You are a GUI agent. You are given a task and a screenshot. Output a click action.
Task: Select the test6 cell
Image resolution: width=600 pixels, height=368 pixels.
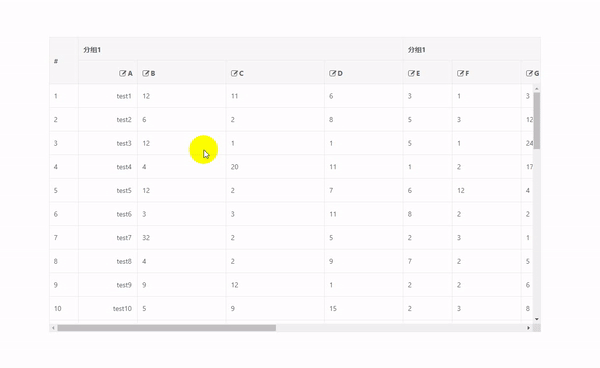108,214
